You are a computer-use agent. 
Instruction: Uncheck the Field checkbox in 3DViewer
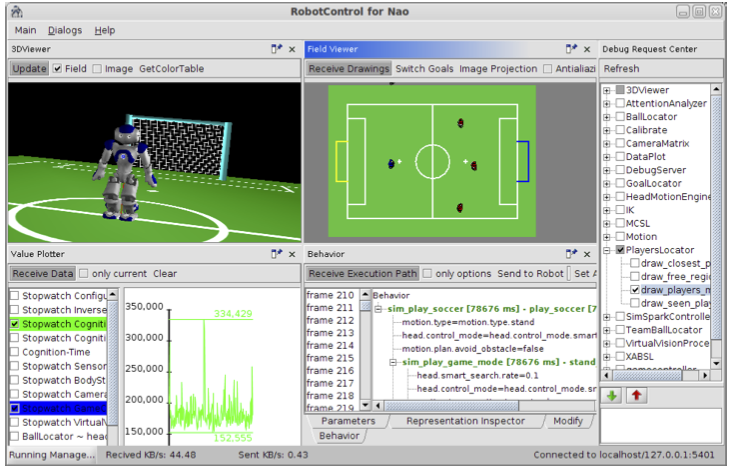coord(57,69)
